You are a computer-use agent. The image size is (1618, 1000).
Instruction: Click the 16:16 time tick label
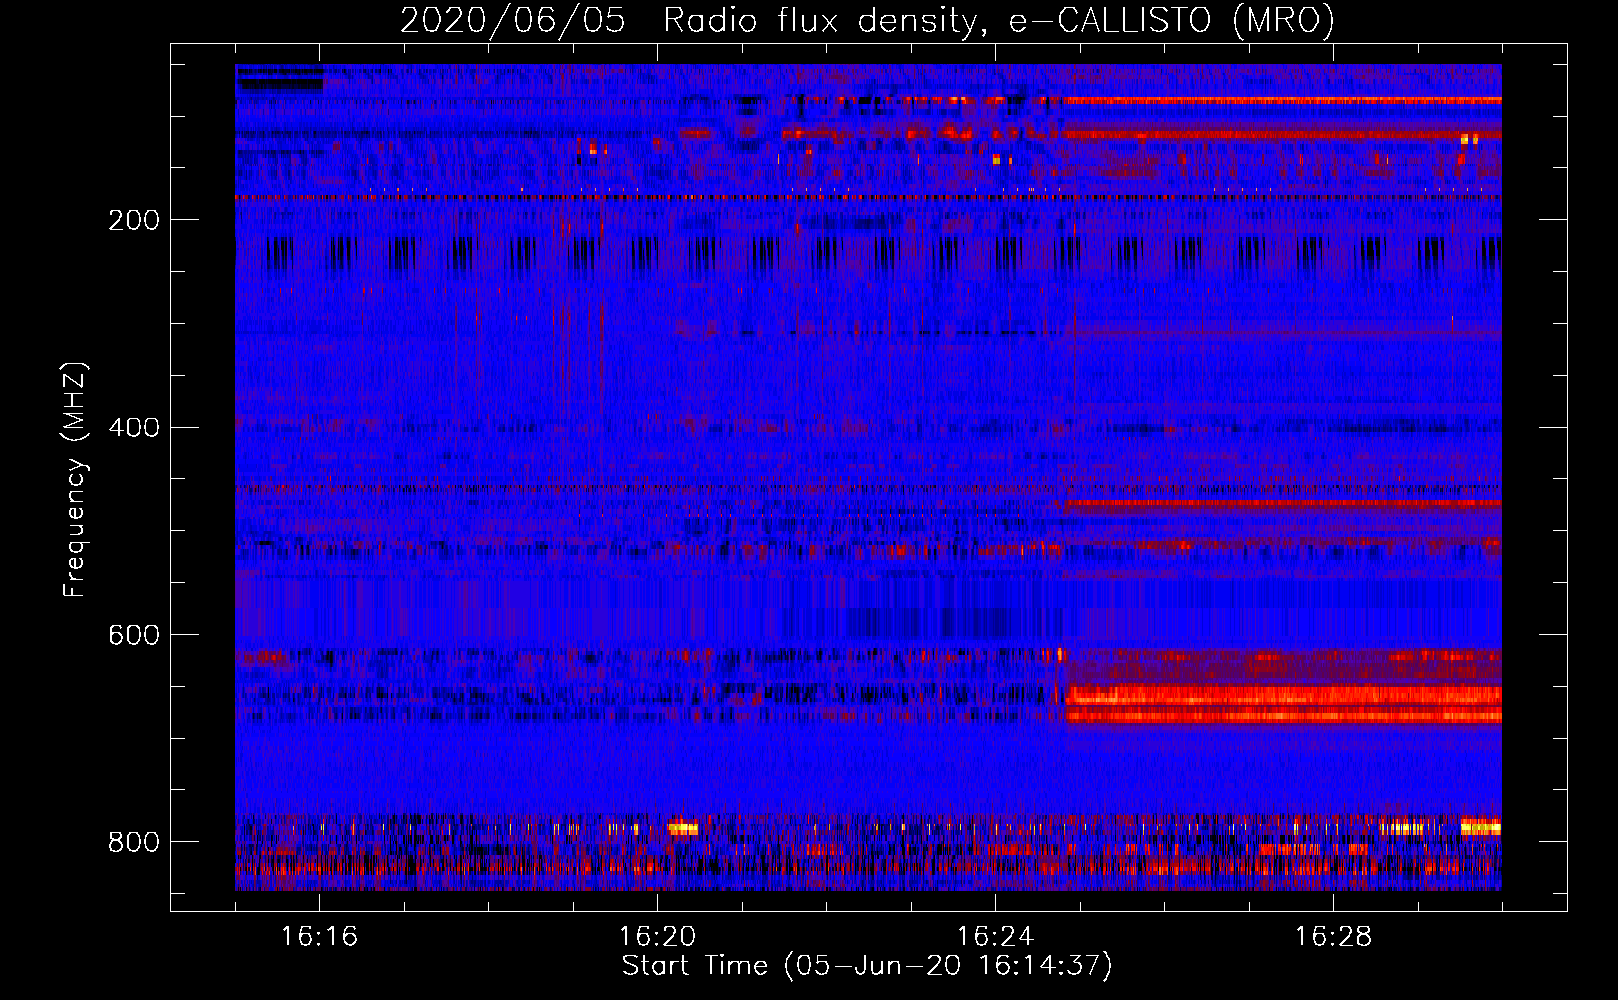tap(320, 936)
